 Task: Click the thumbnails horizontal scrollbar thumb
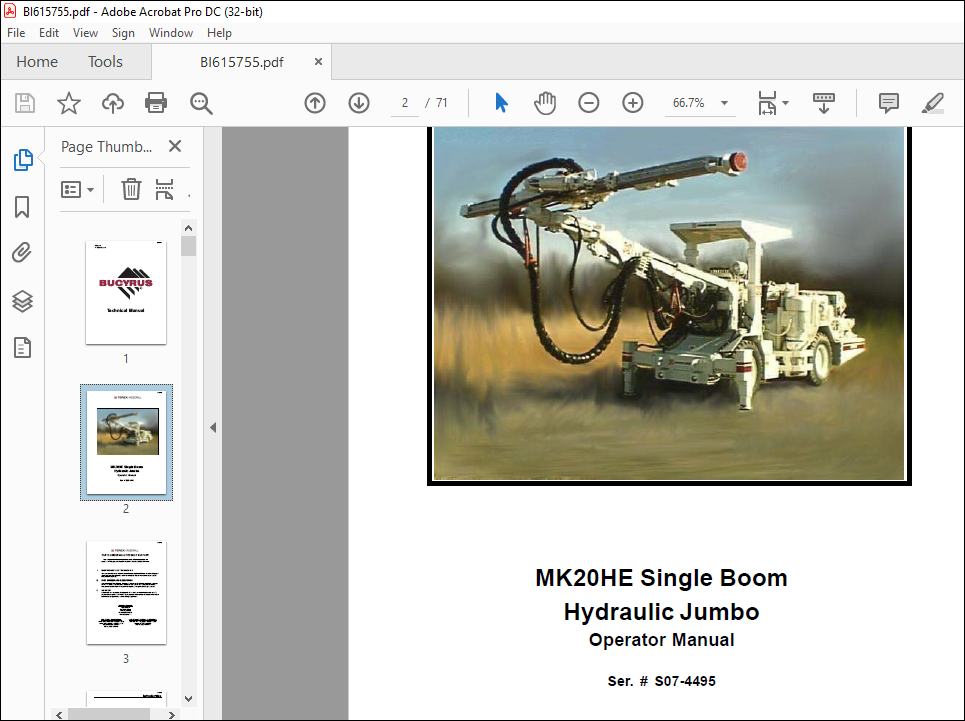109,714
